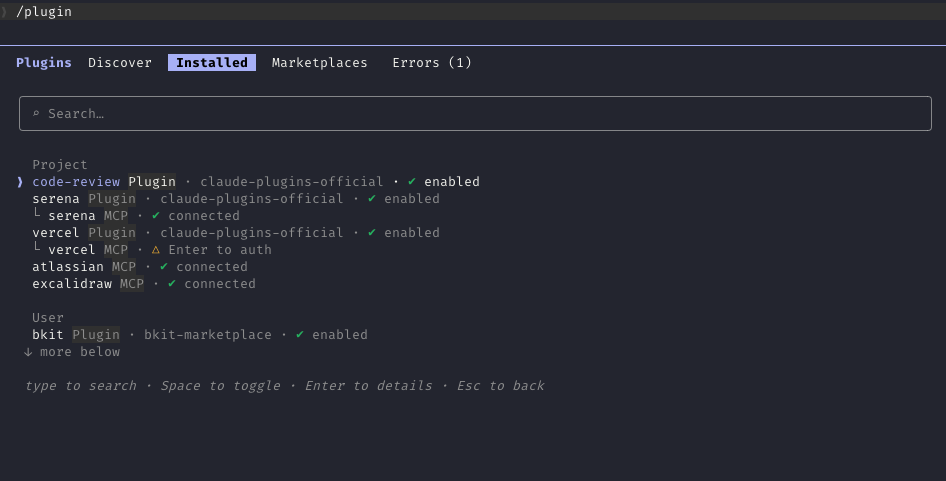946x481 pixels.
Task: Click the MCP badge on atlassian row
Action: [x=124, y=266]
